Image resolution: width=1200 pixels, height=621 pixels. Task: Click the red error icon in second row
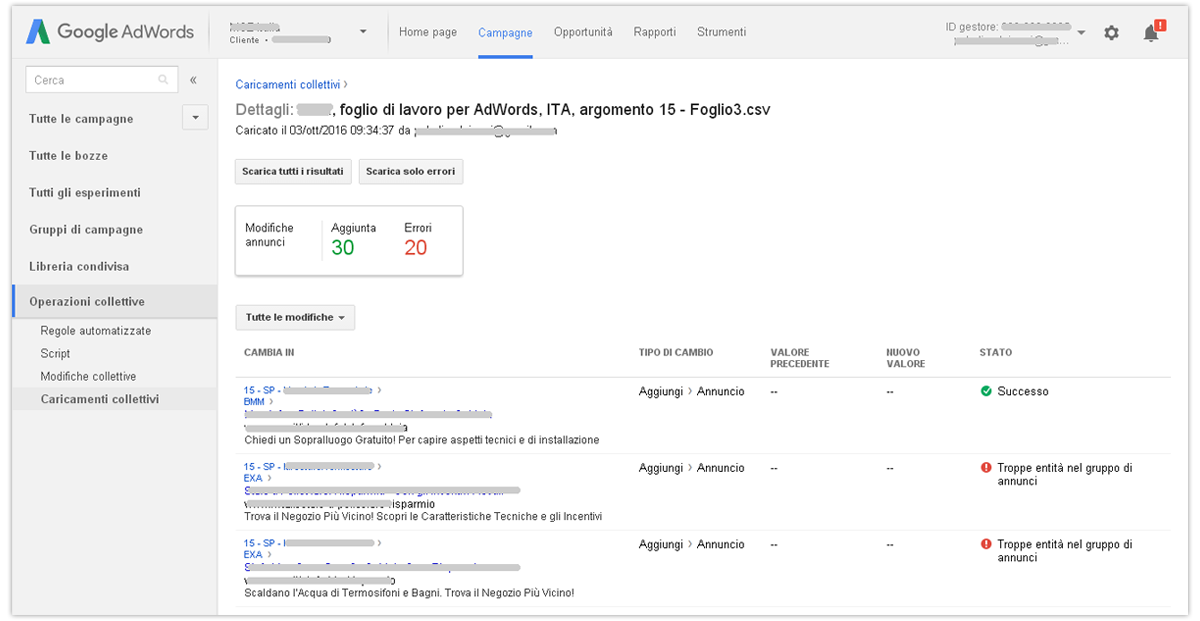pos(986,467)
